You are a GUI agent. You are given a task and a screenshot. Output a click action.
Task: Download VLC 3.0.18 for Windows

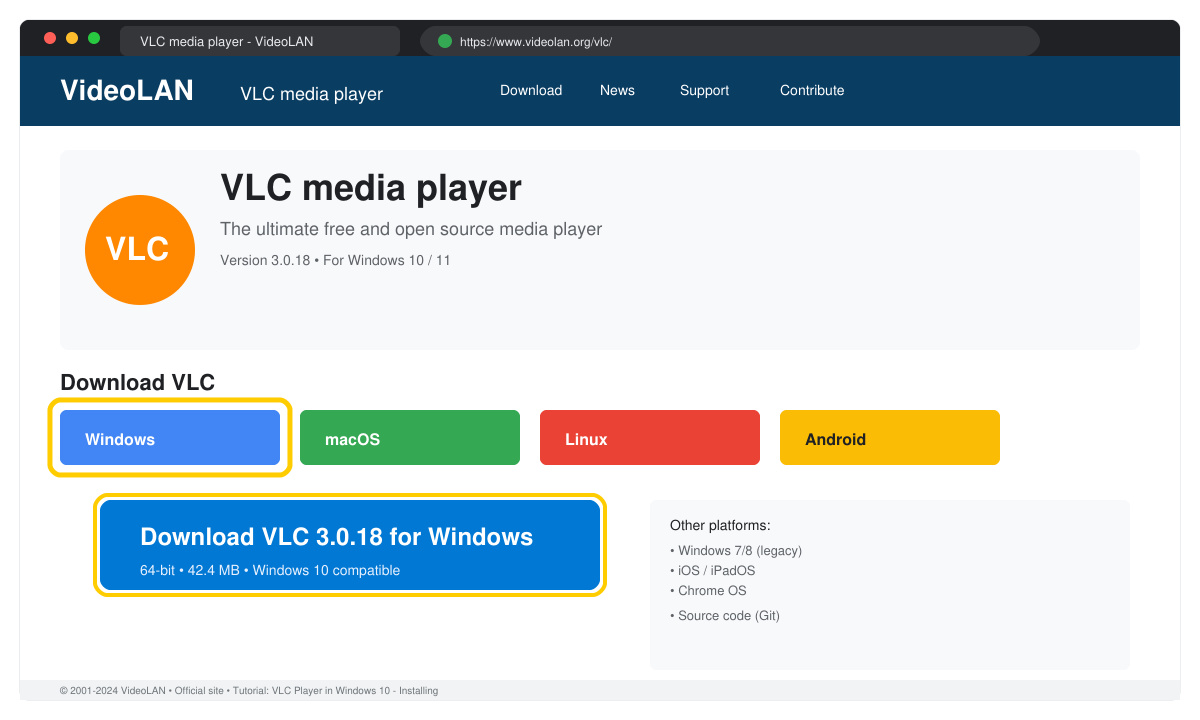point(350,545)
